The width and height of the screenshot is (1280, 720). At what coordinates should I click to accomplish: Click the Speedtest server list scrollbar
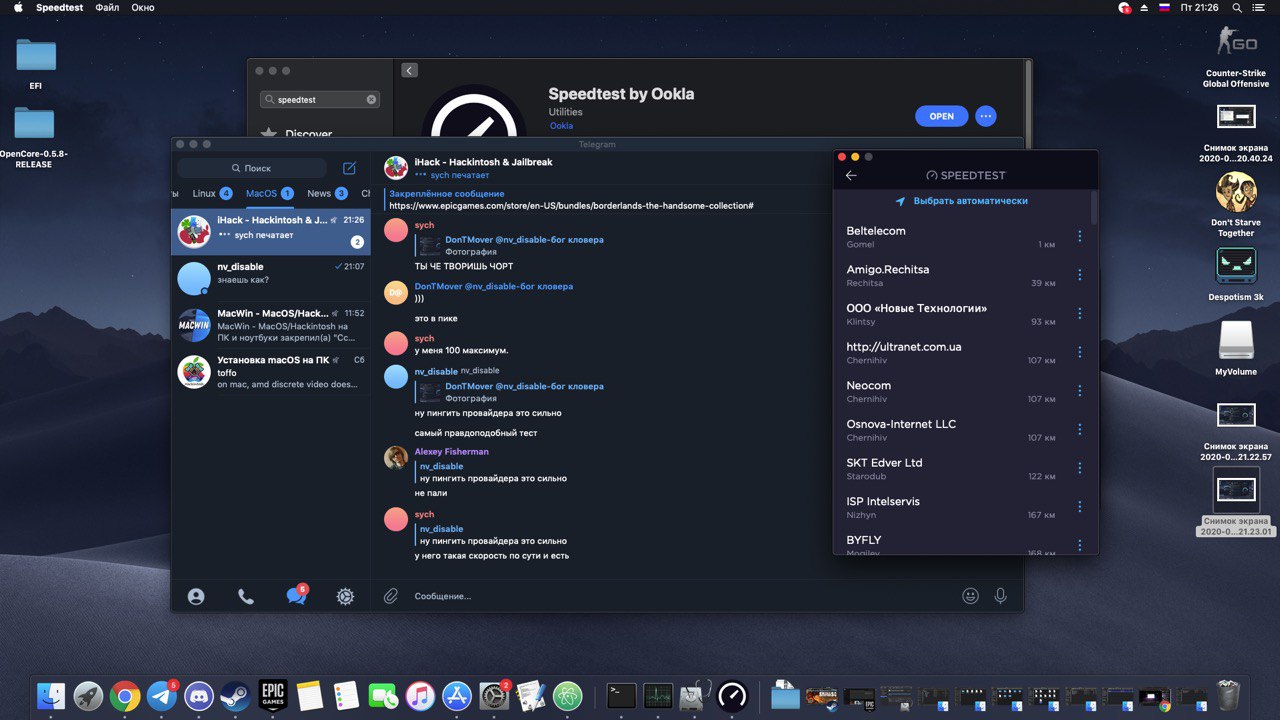pos(1094,210)
